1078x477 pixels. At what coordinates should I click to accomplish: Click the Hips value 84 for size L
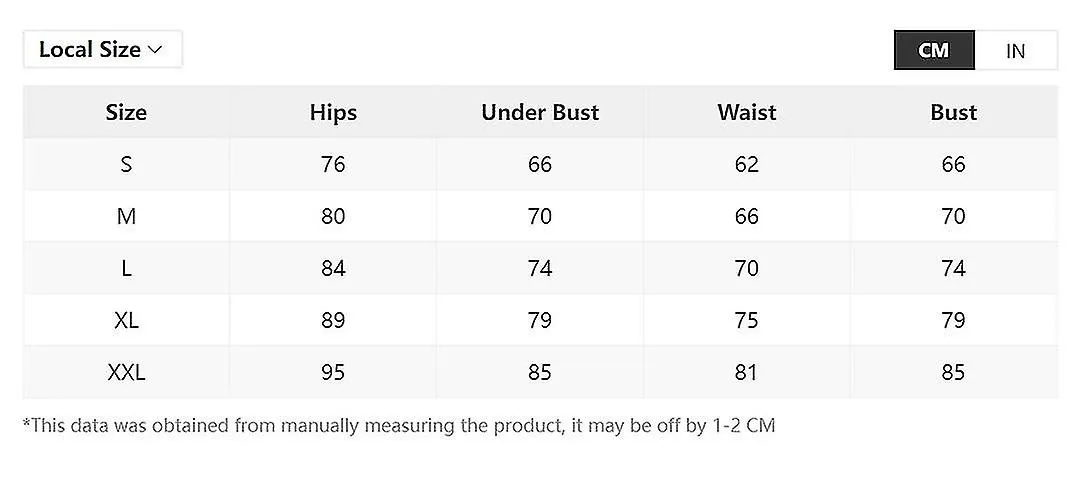pyautogui.click(x=333, y=268)
